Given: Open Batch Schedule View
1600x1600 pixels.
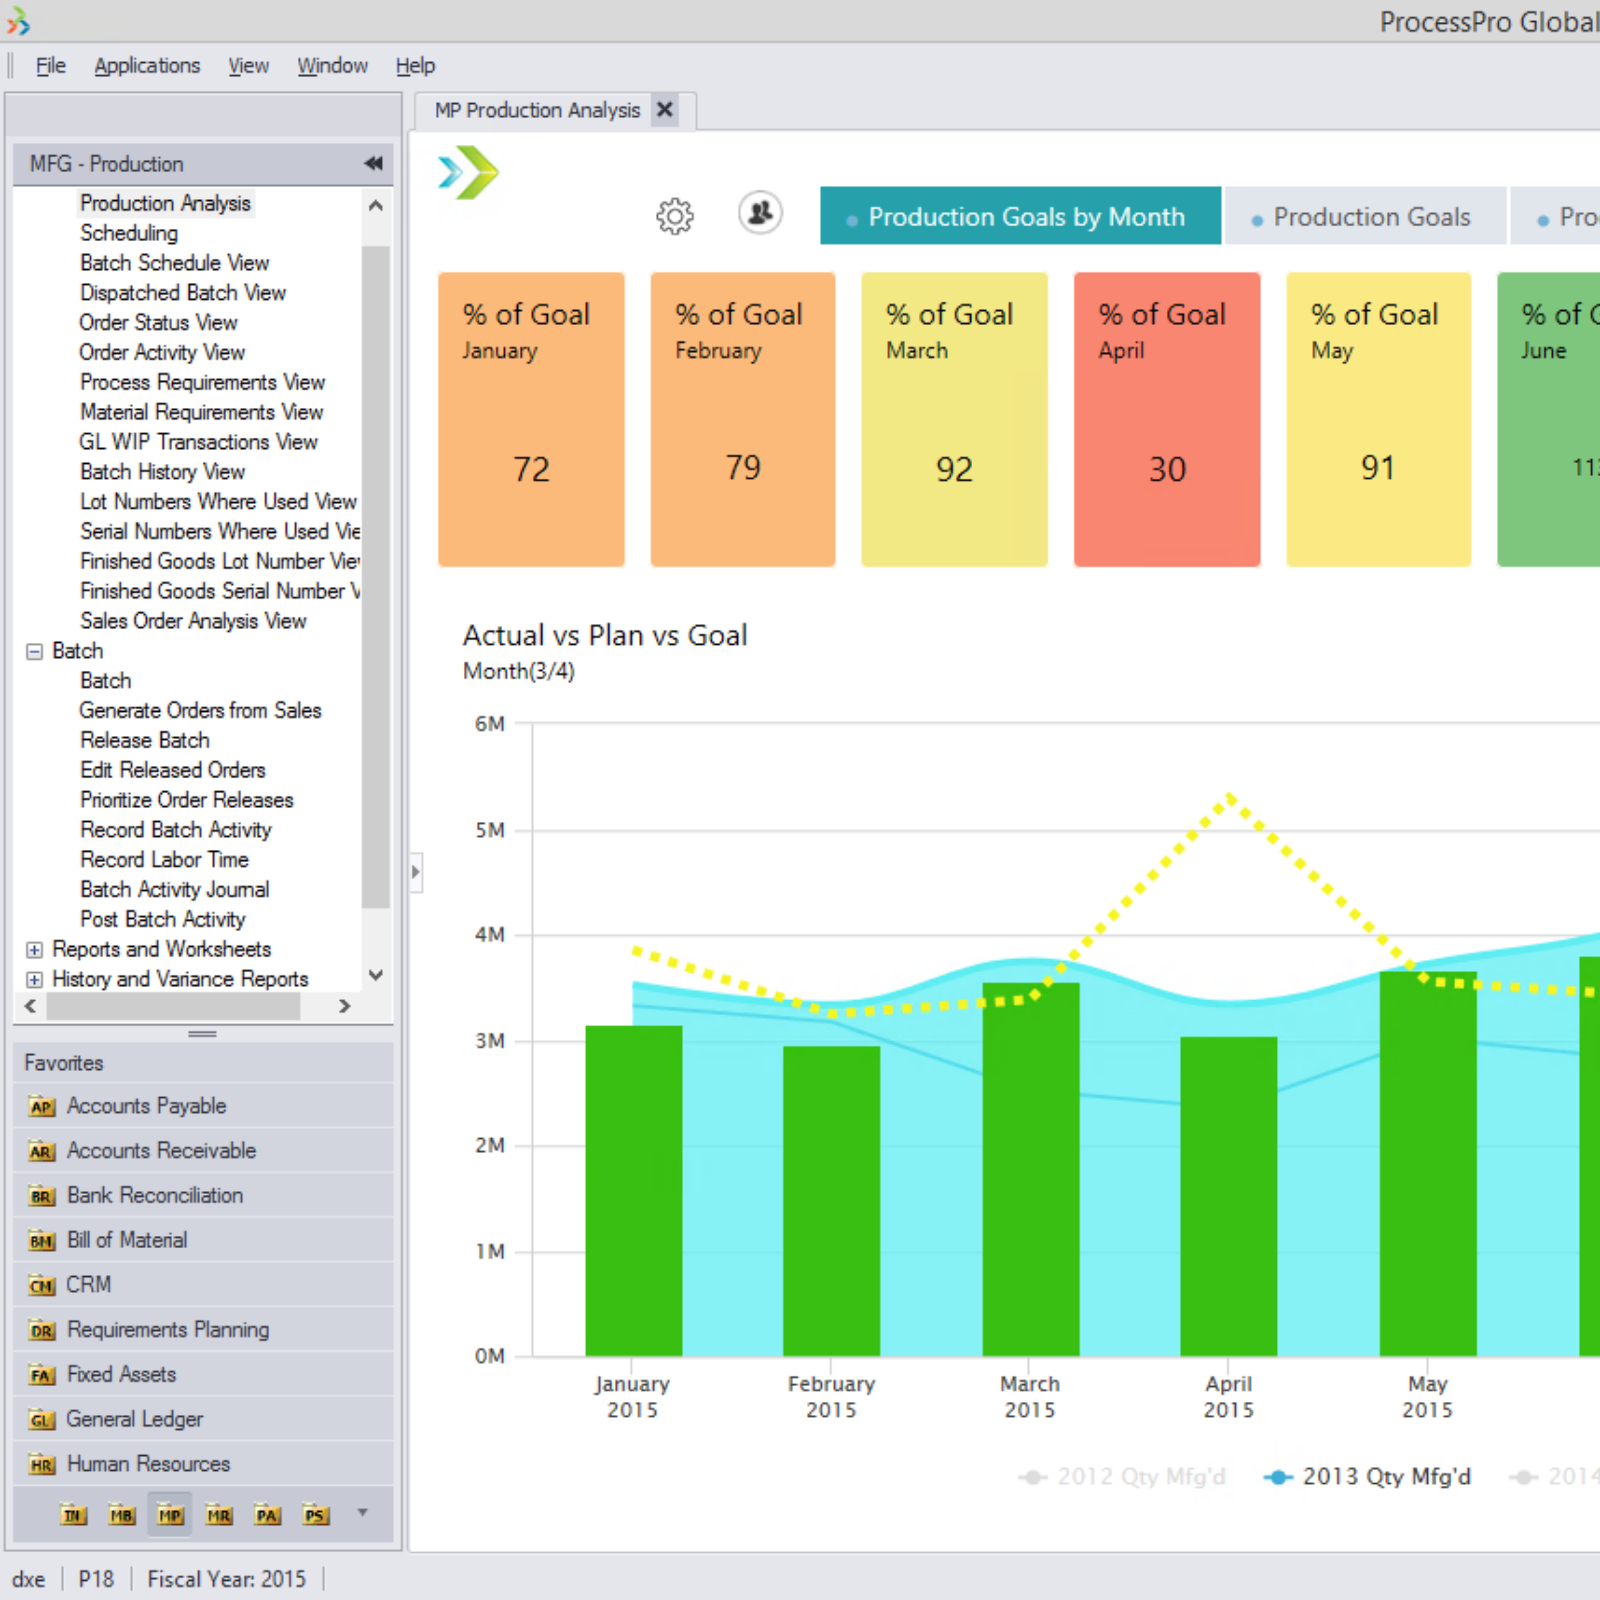Looking at the screenshot, I should 174,263.
